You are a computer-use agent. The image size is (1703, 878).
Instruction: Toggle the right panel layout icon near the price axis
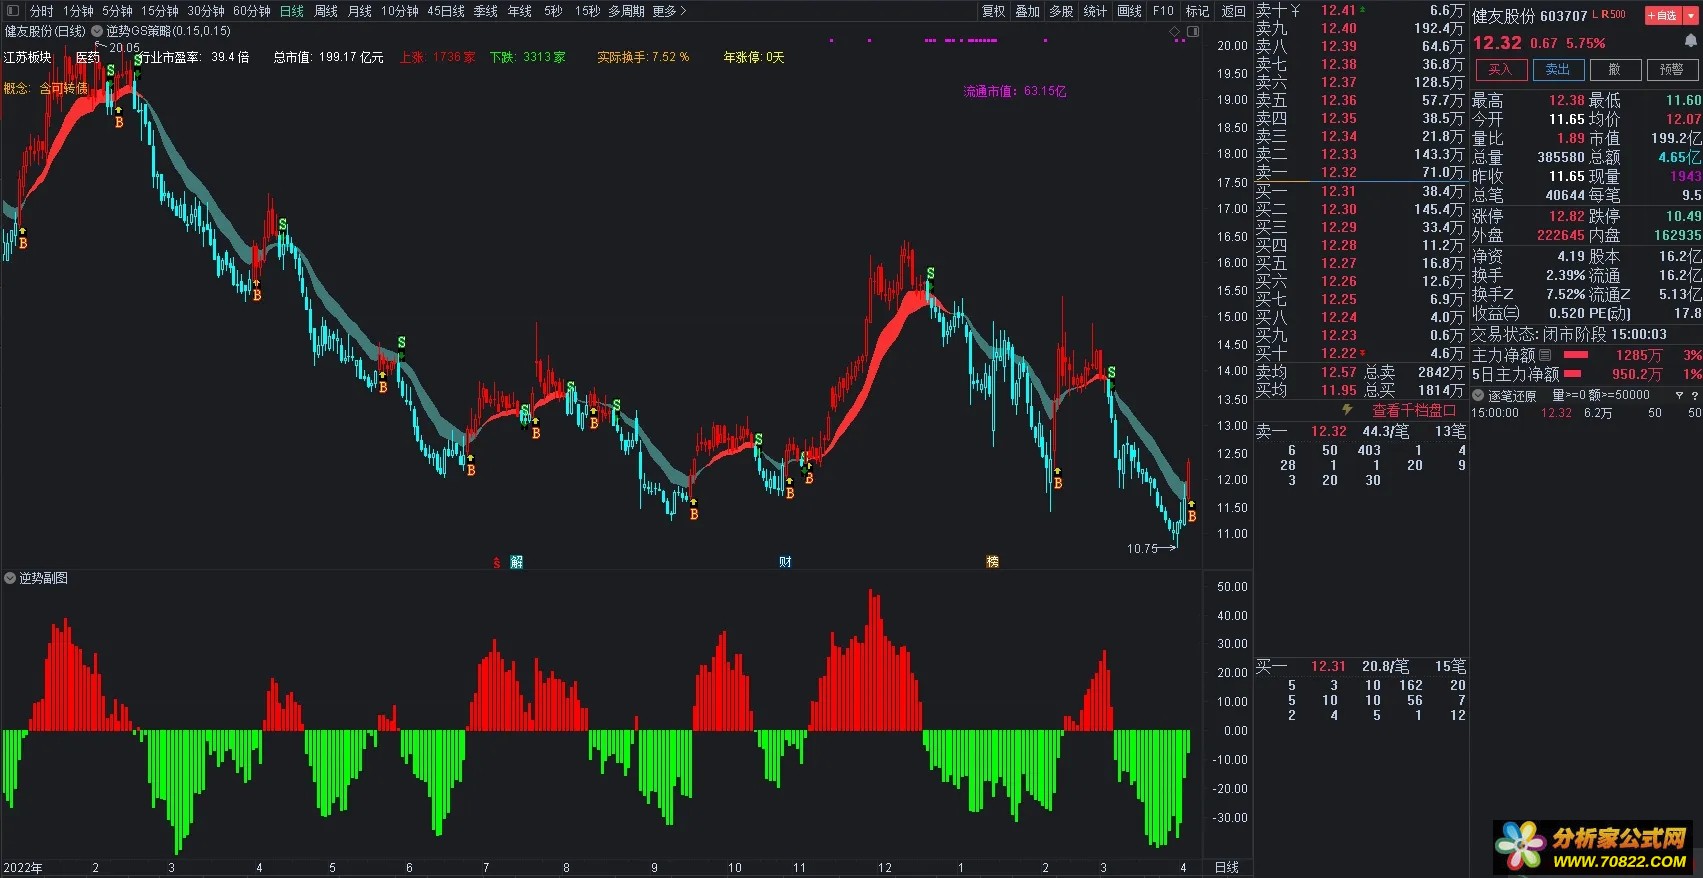pyautogui.click(x=1192, y=32)
